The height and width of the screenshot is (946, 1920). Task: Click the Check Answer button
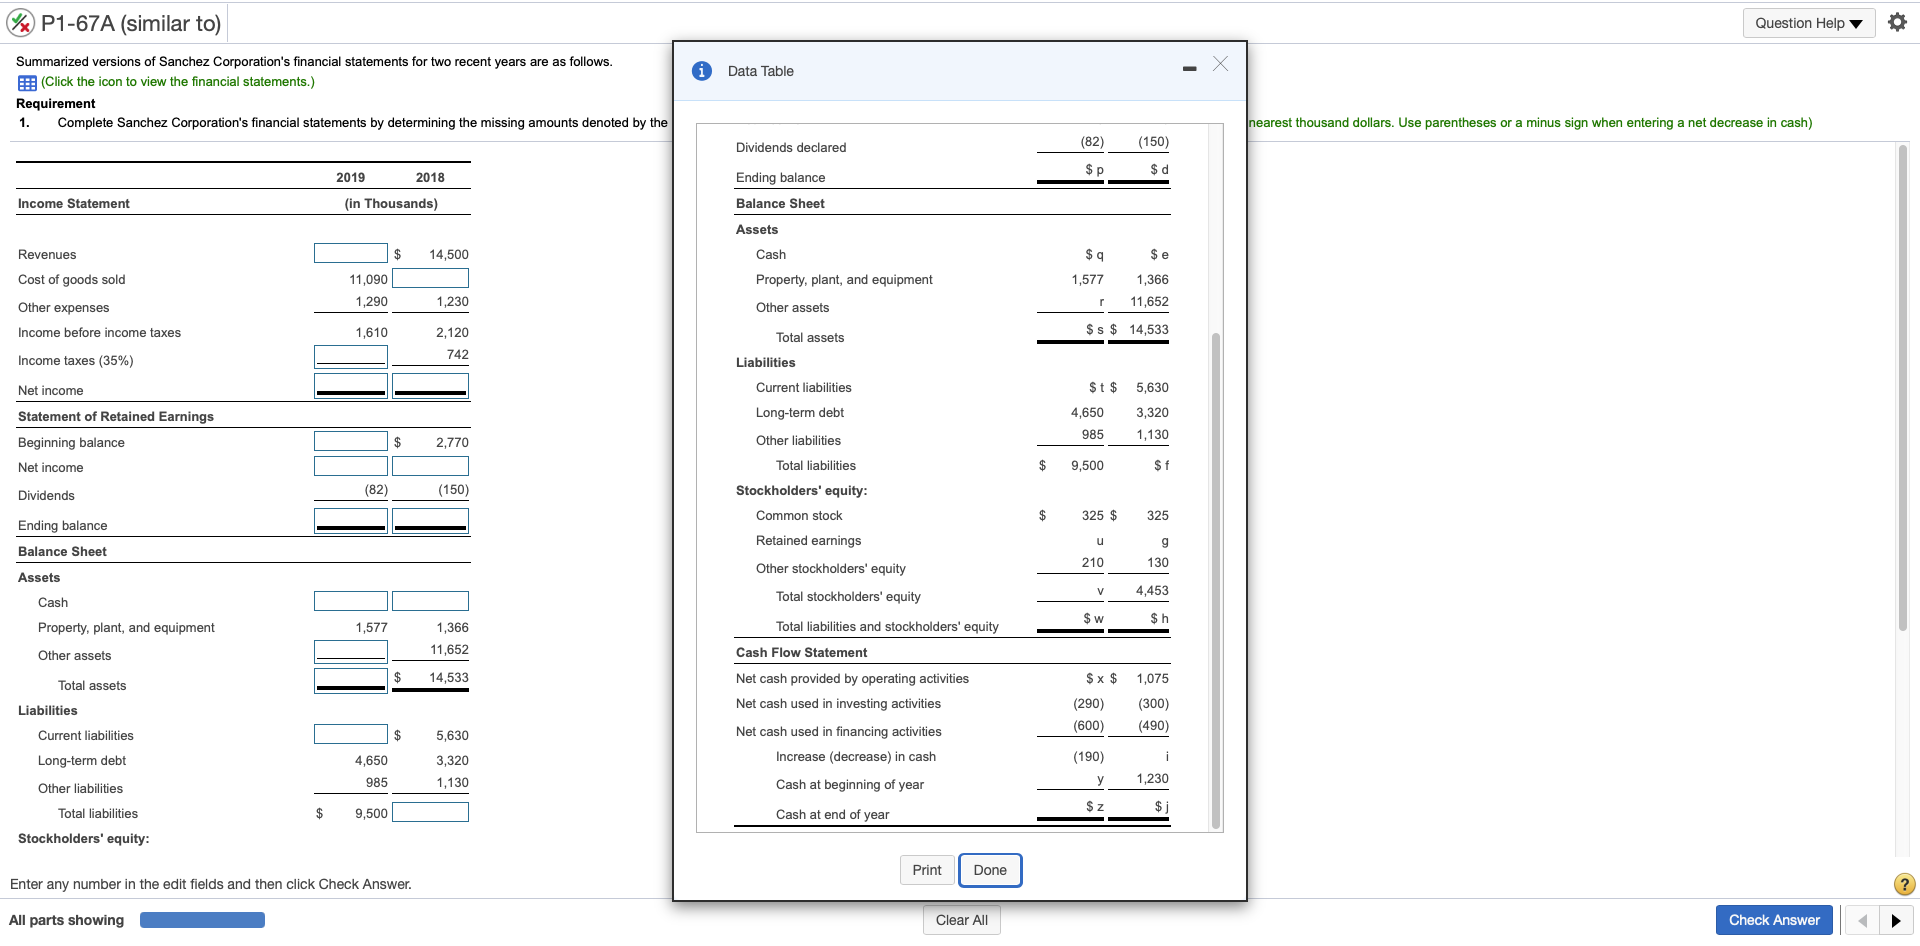(1774, 920)
